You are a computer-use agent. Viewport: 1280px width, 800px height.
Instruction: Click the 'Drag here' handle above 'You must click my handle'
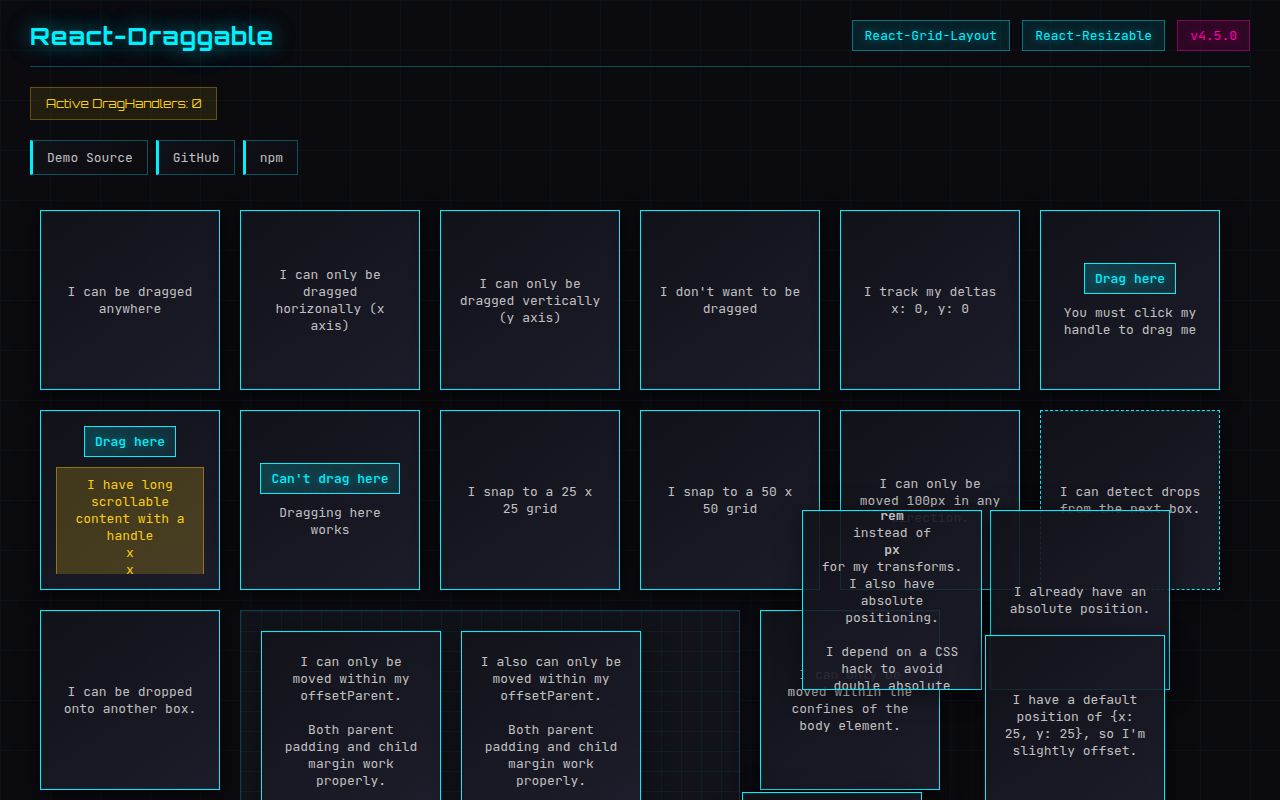(x=1130, y=279)
